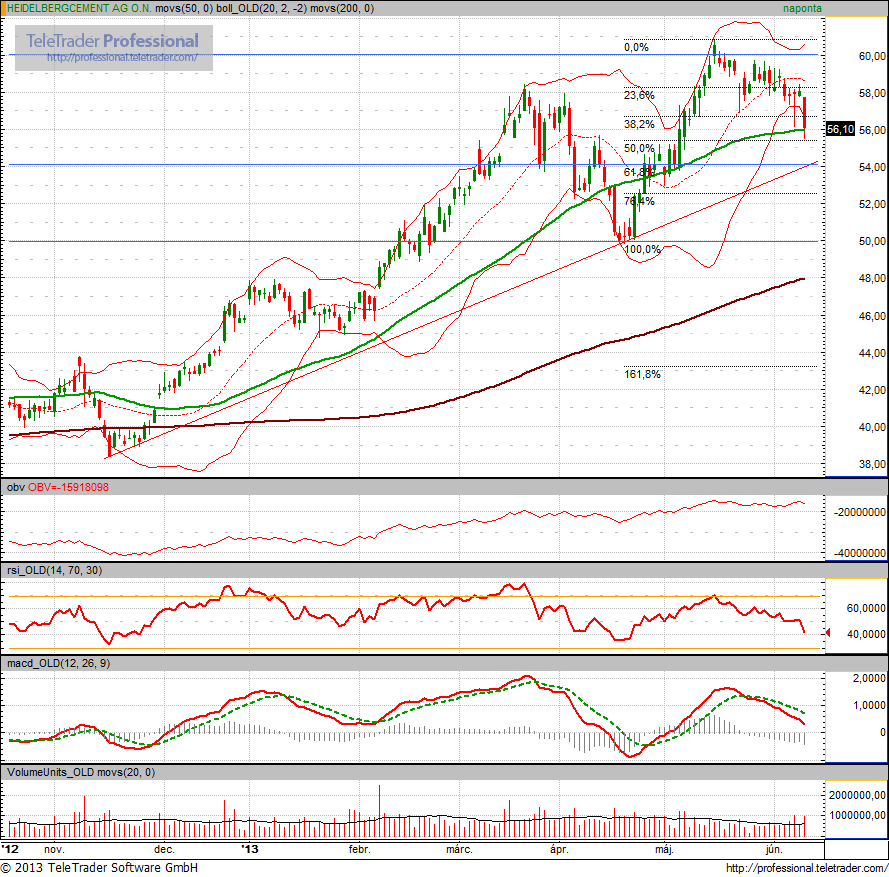Image resolution: width=889 pixels, height=877 pixels.
Task: Click the © 2013 TeleTrader Software GmbH copyright text
Action: (x=100, y=868)
